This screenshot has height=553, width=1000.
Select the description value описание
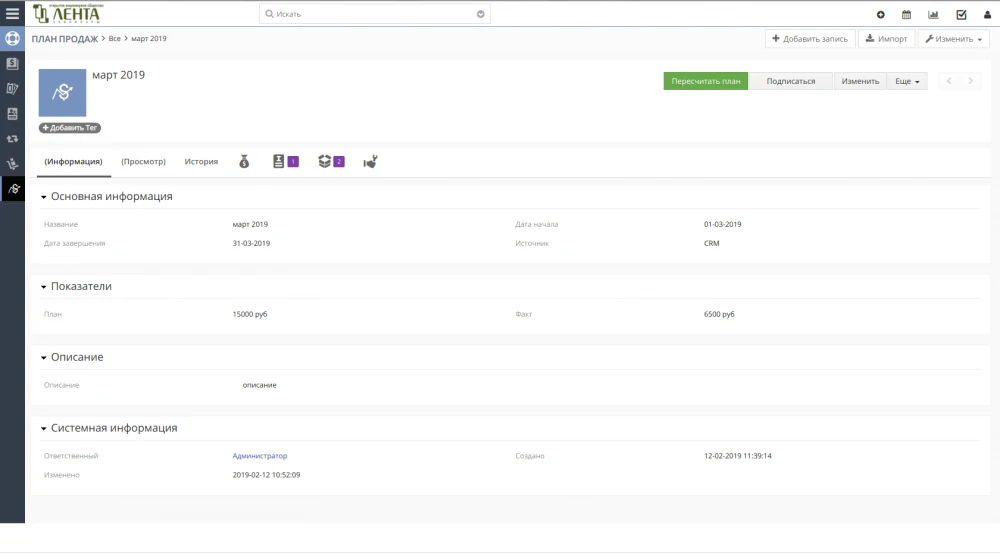coord(260,385)
